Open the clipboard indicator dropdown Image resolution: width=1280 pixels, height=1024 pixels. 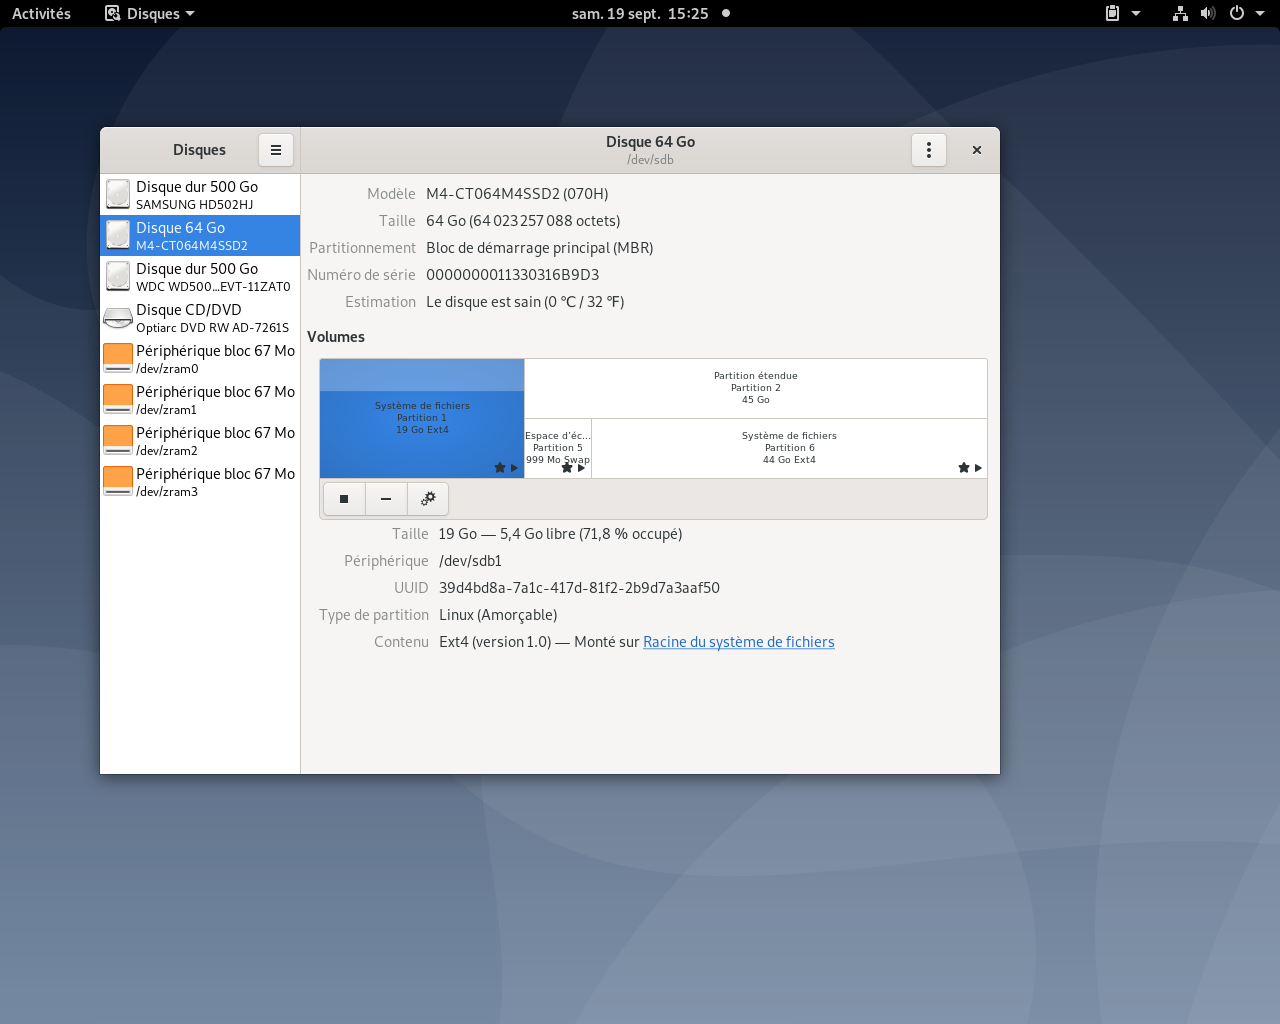coord(1122,13)
